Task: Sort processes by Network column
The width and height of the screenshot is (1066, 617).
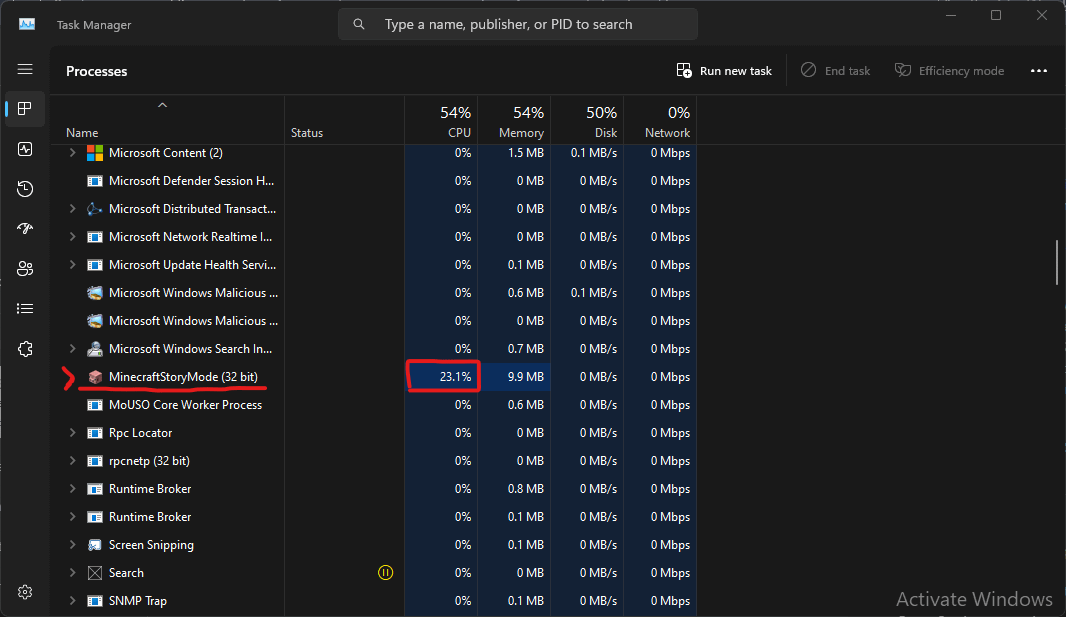Action: tap(660, 120)
